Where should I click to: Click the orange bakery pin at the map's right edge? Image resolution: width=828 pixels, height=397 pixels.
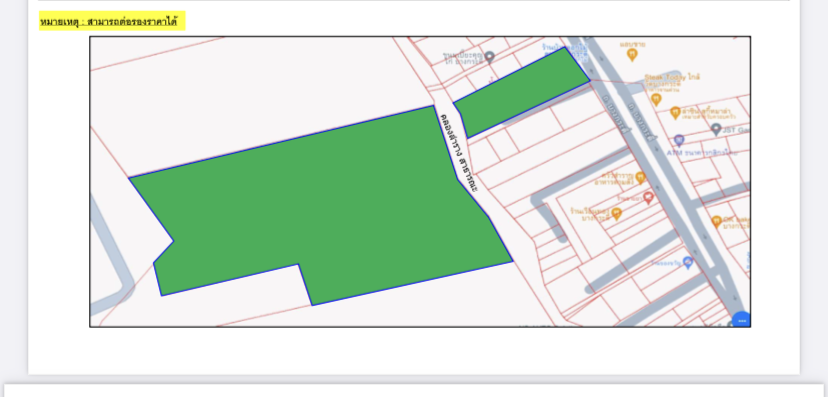click(x=716, y=222)
